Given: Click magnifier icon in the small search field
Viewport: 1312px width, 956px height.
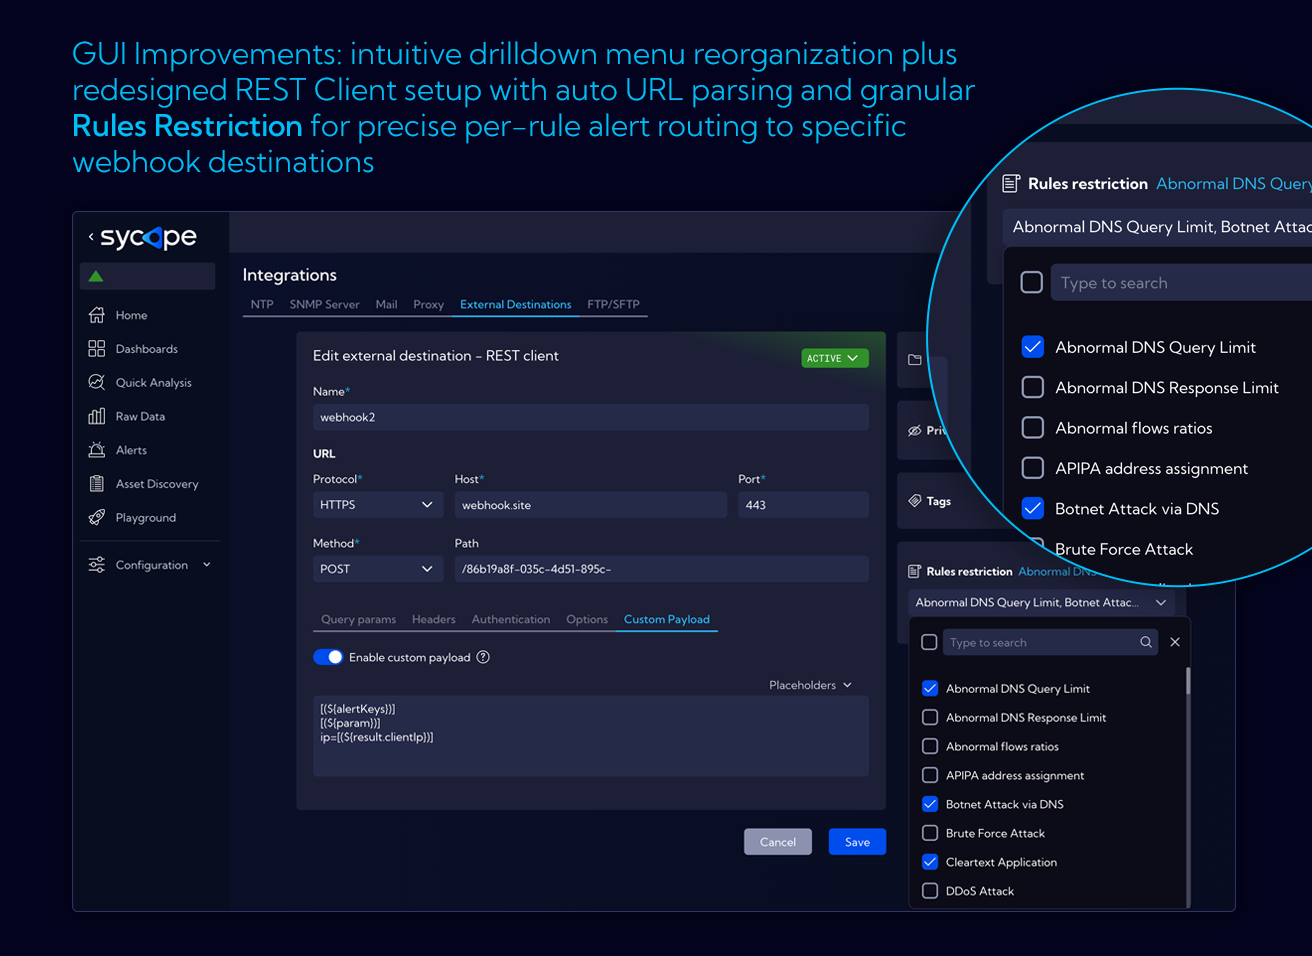Looking at the screenshot, I should click(x=1146, y=642).
